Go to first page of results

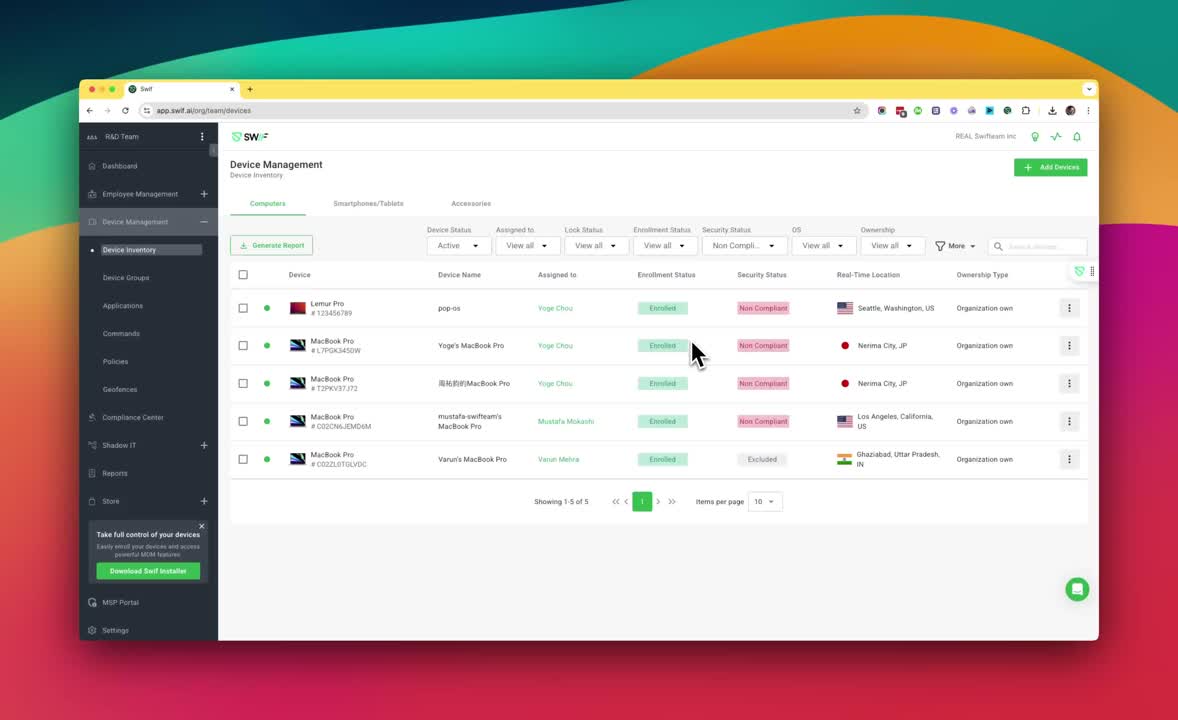click(x=615, y=501)
